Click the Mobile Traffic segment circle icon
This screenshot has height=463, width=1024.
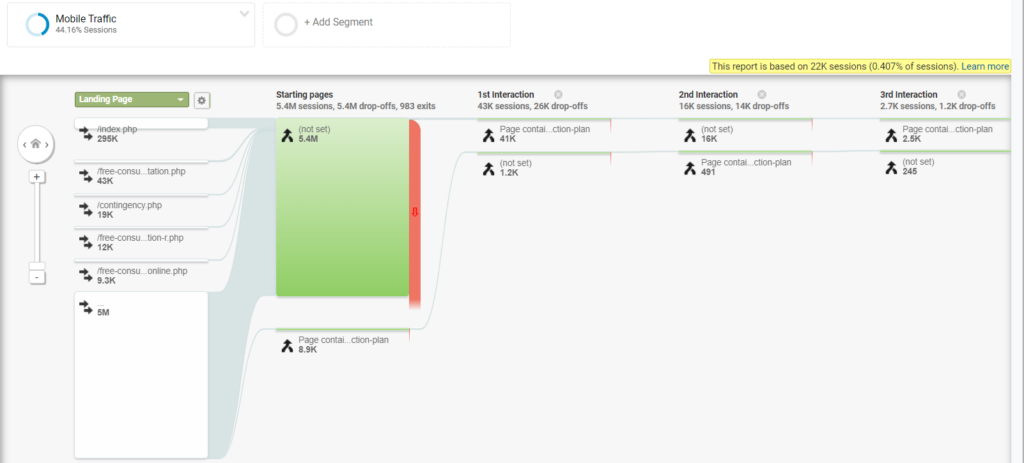pos(37,24)
